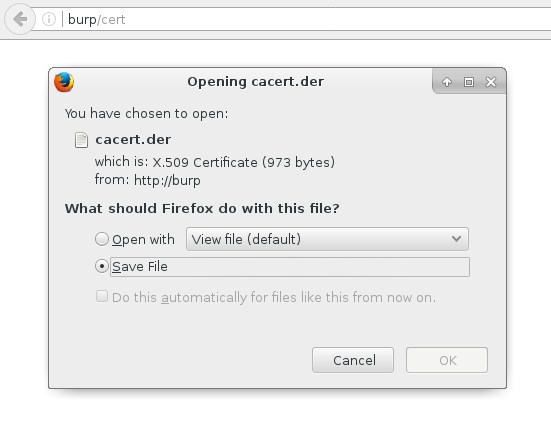Click the Save File label text
This screenshot has width=551, height=421.
pos(140,267)
